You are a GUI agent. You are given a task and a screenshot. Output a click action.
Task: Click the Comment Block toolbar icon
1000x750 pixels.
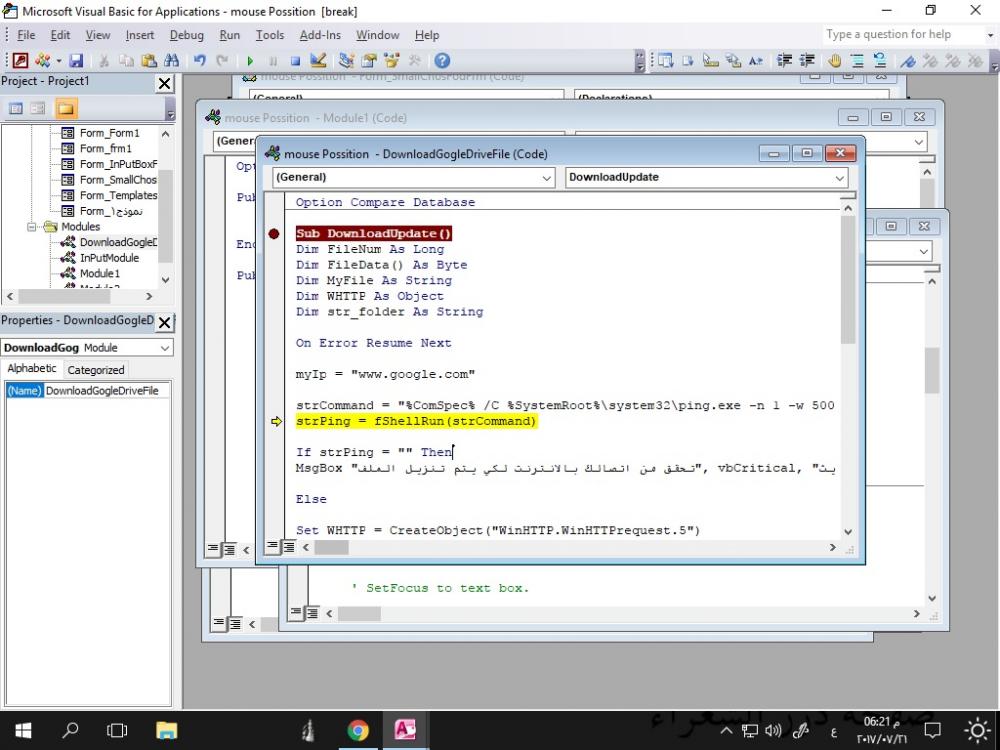pos(857,61)
